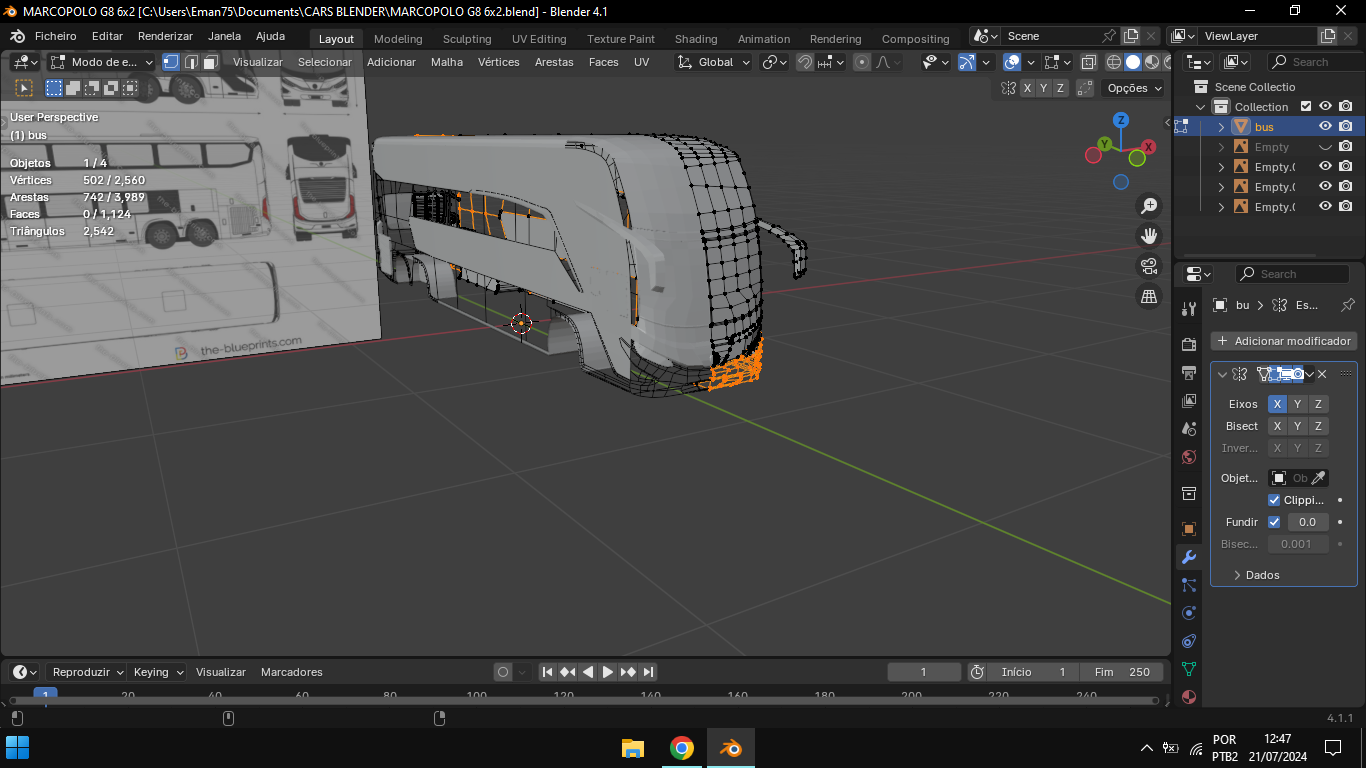1366x768 pixels.
Task: Select vertex selection mode
Action: point(171,62)
